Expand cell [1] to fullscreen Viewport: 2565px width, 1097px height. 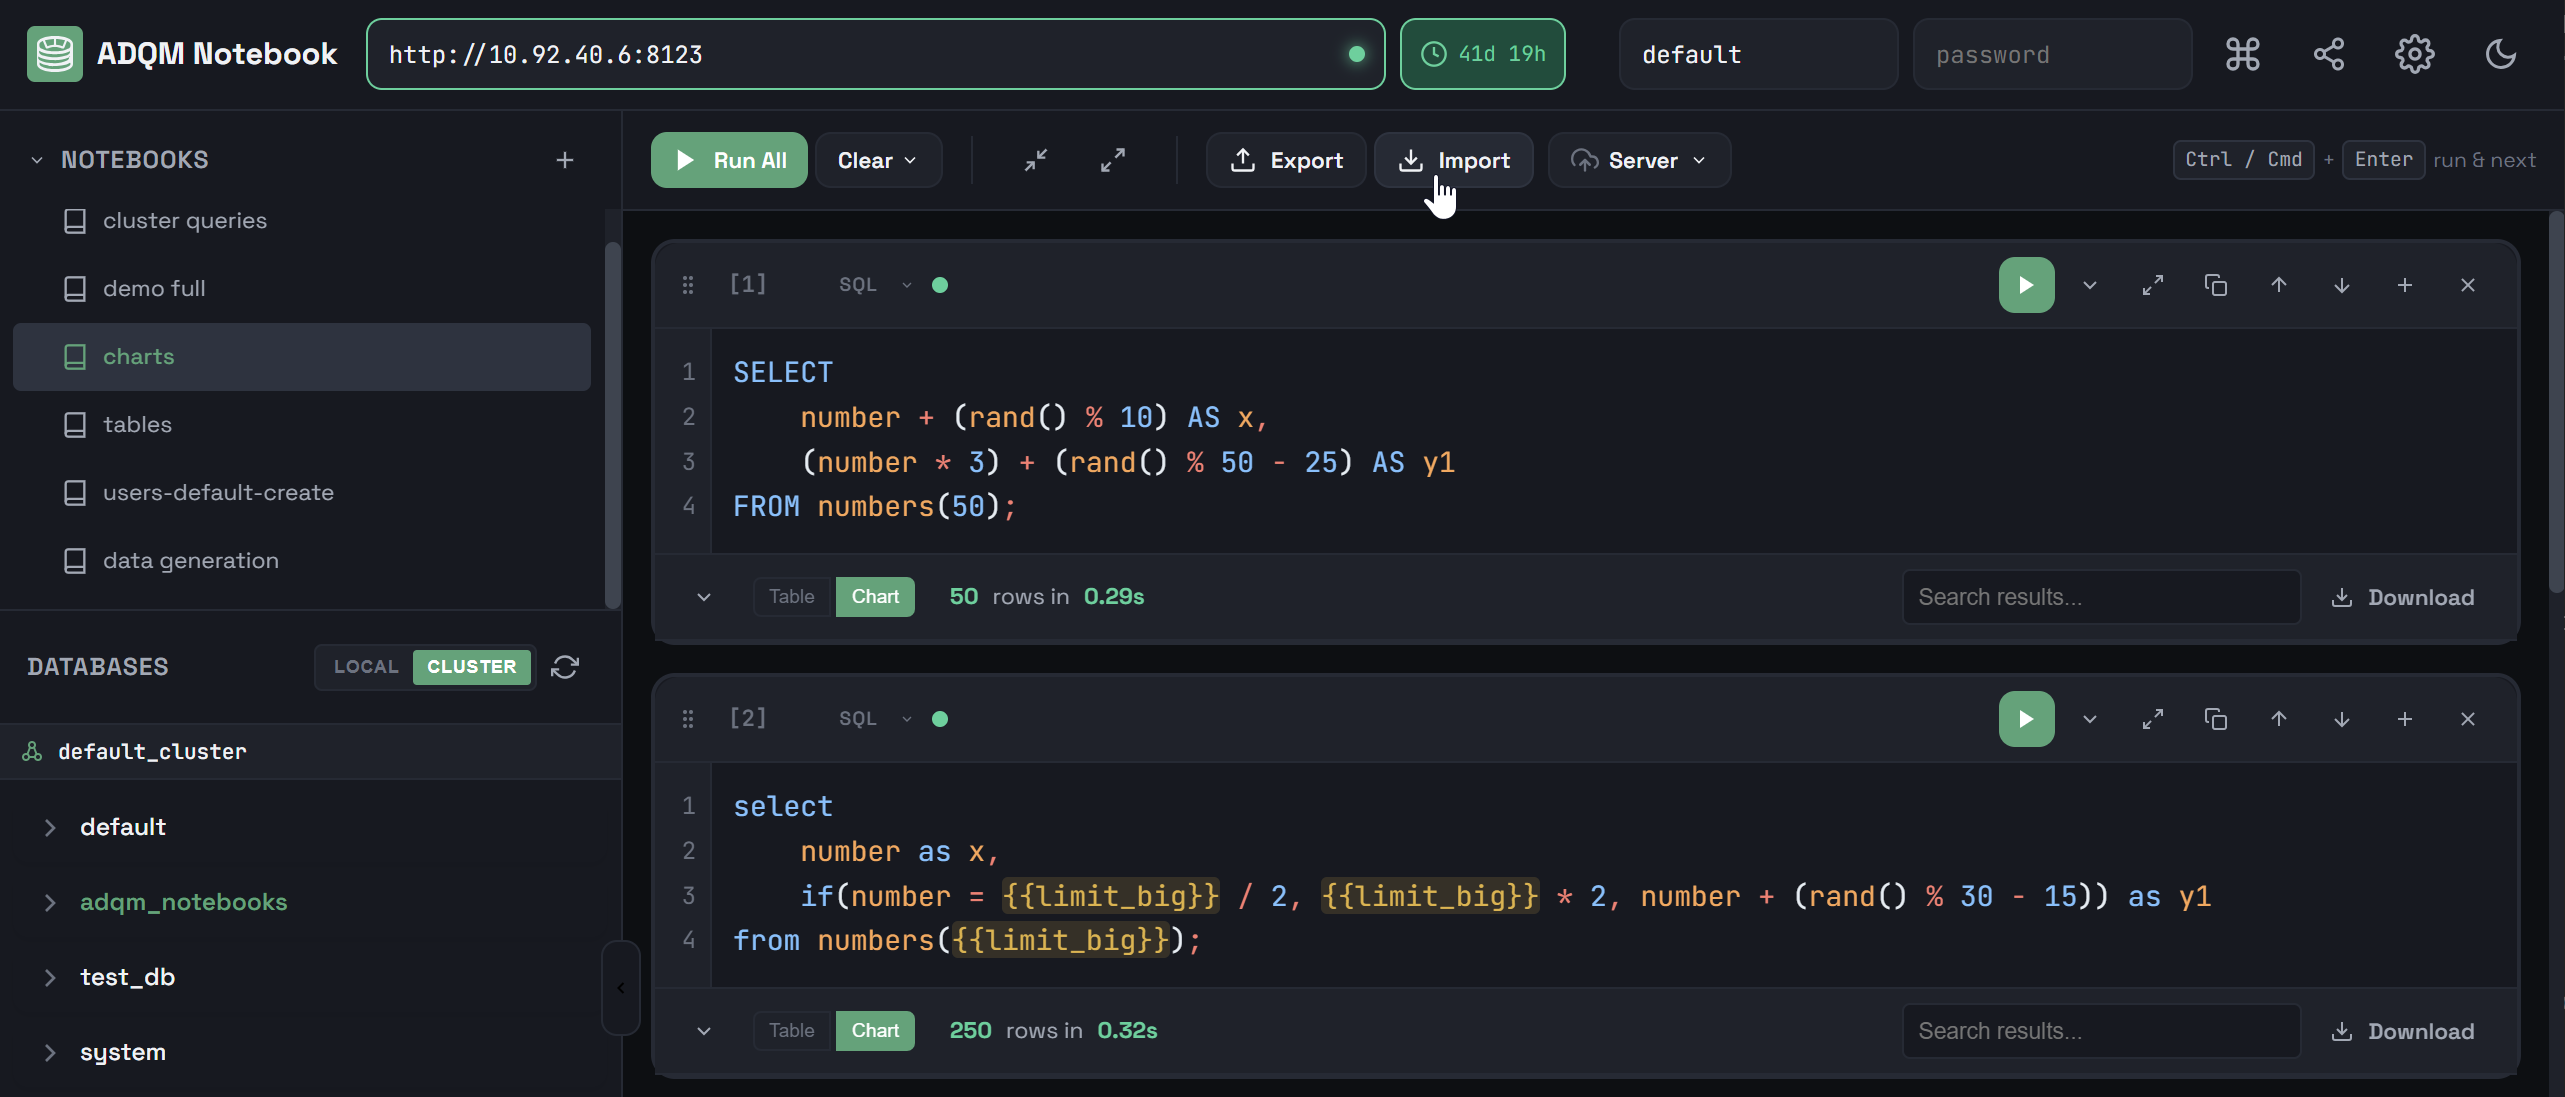(2153, 284)
